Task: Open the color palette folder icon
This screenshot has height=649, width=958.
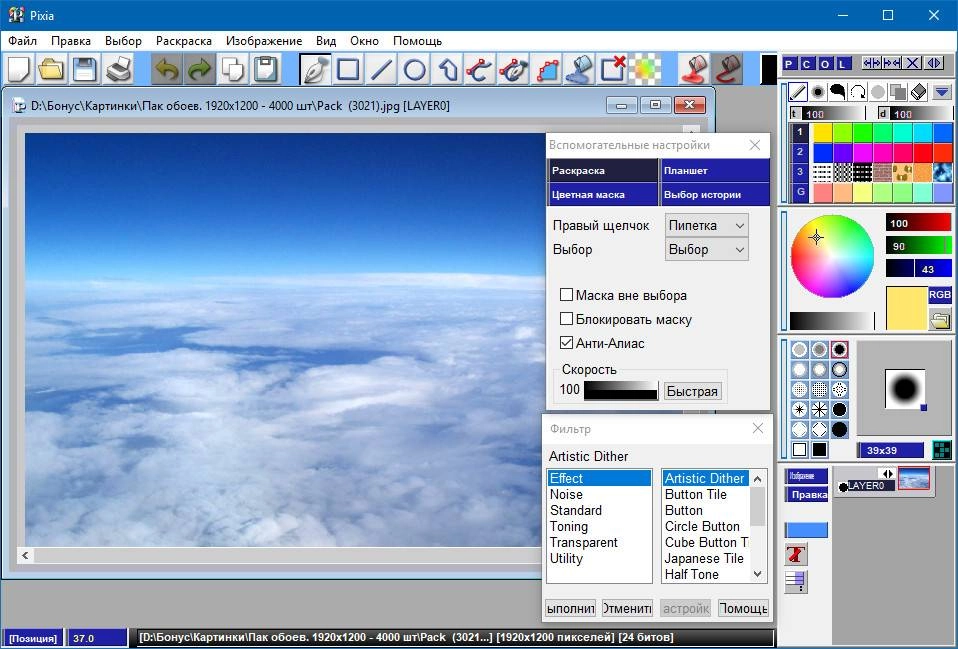Action: coord(940,320)
